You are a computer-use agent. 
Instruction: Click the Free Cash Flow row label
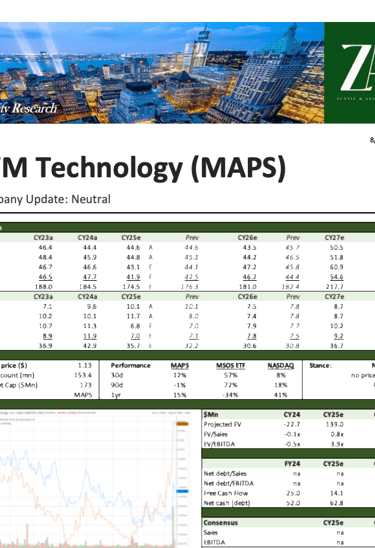pos(225,493)
